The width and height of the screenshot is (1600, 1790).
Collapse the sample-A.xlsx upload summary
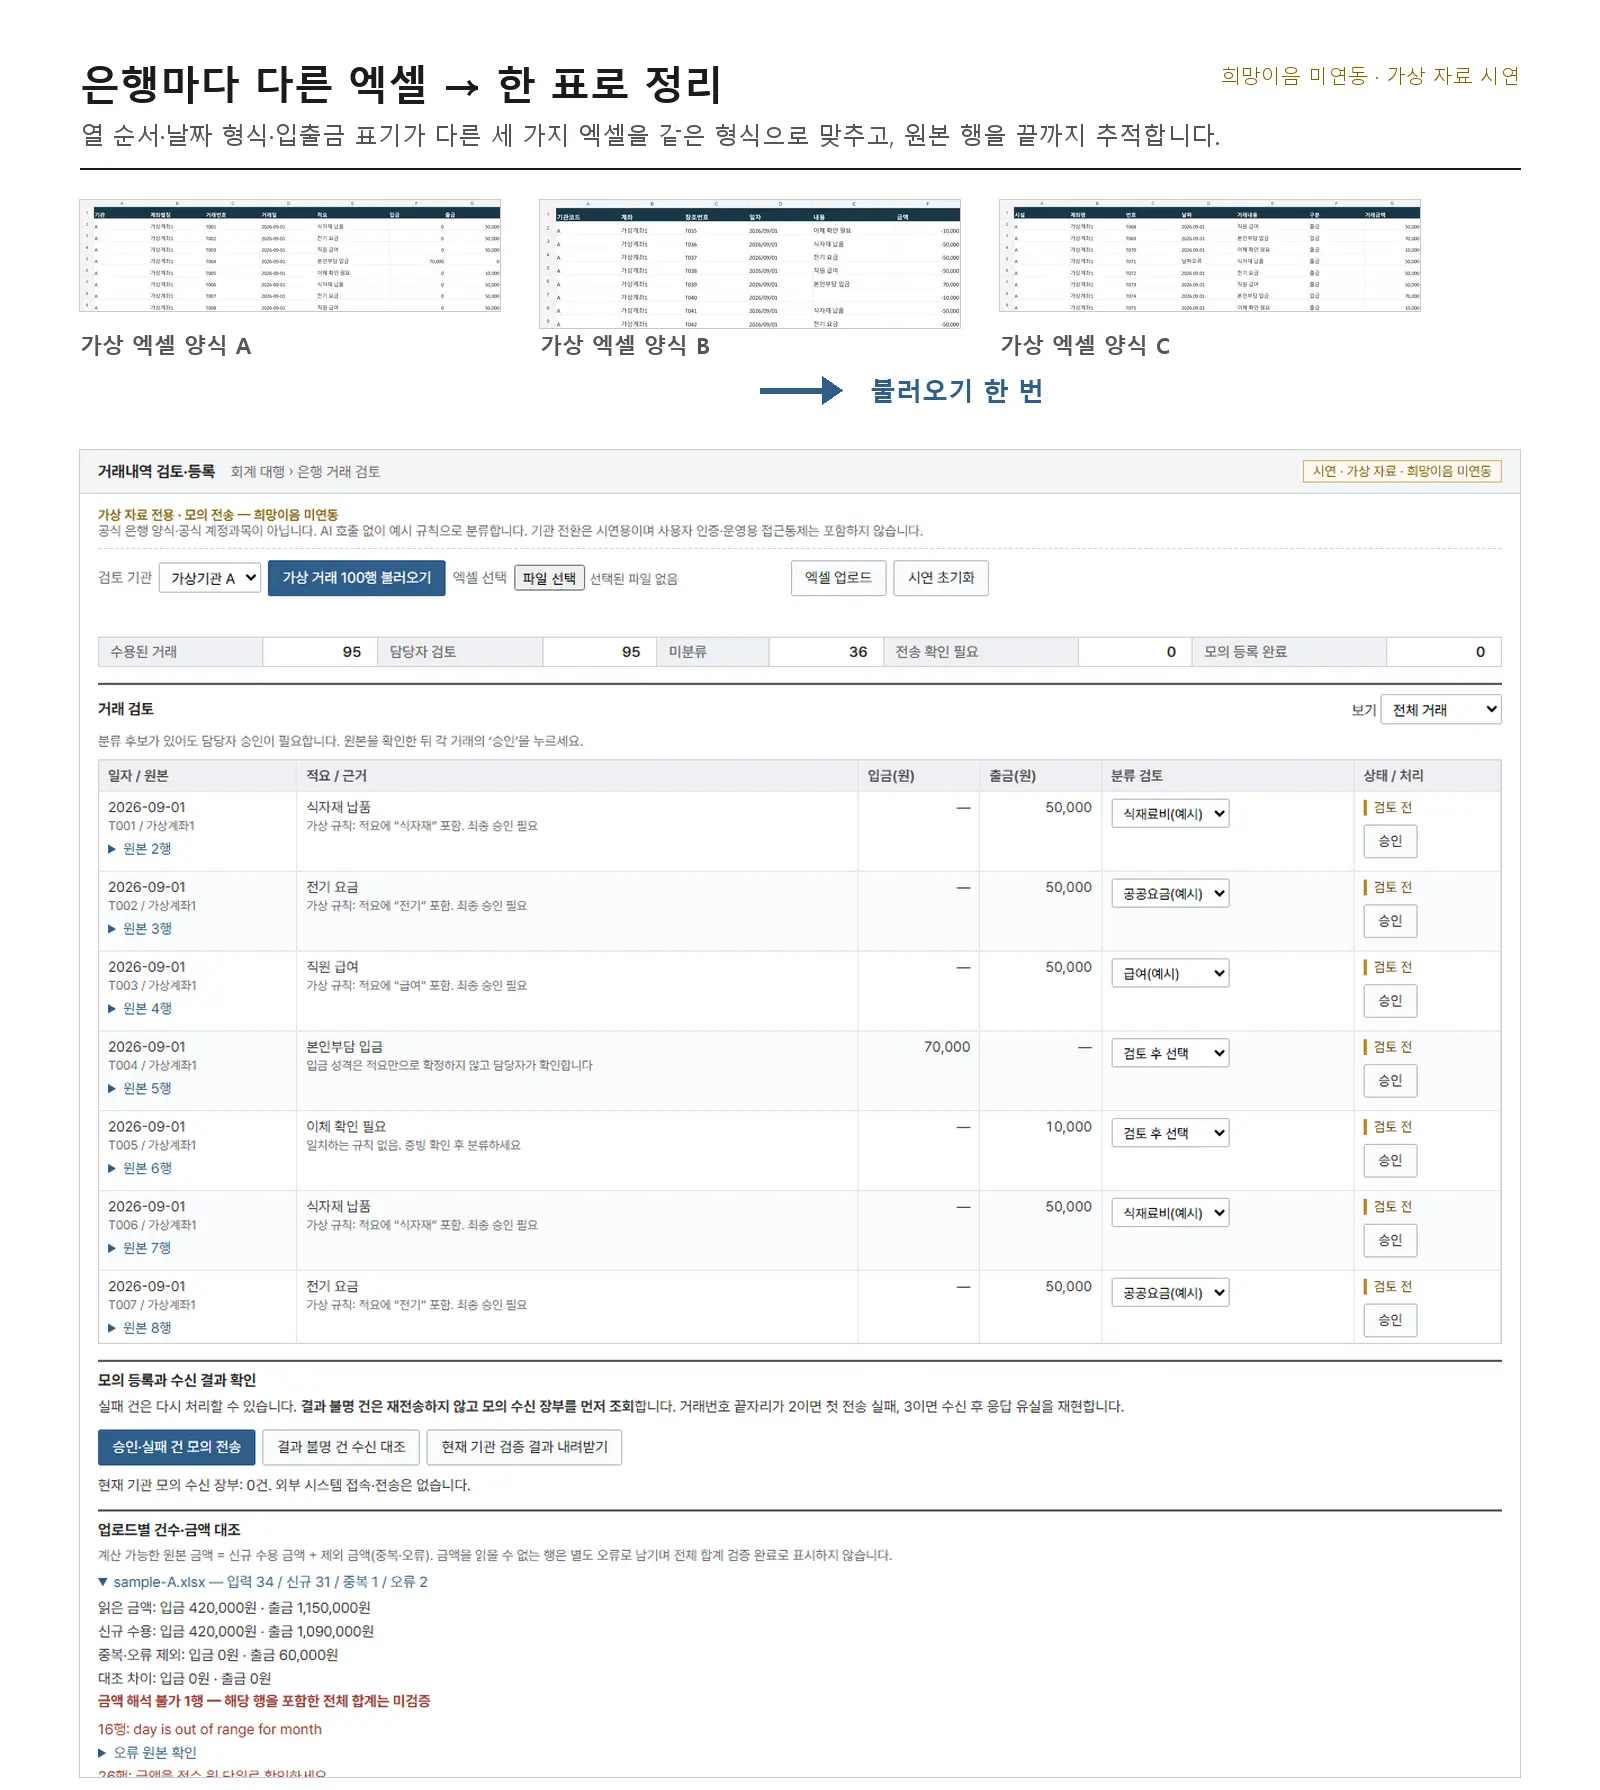tap(263, 1582)
